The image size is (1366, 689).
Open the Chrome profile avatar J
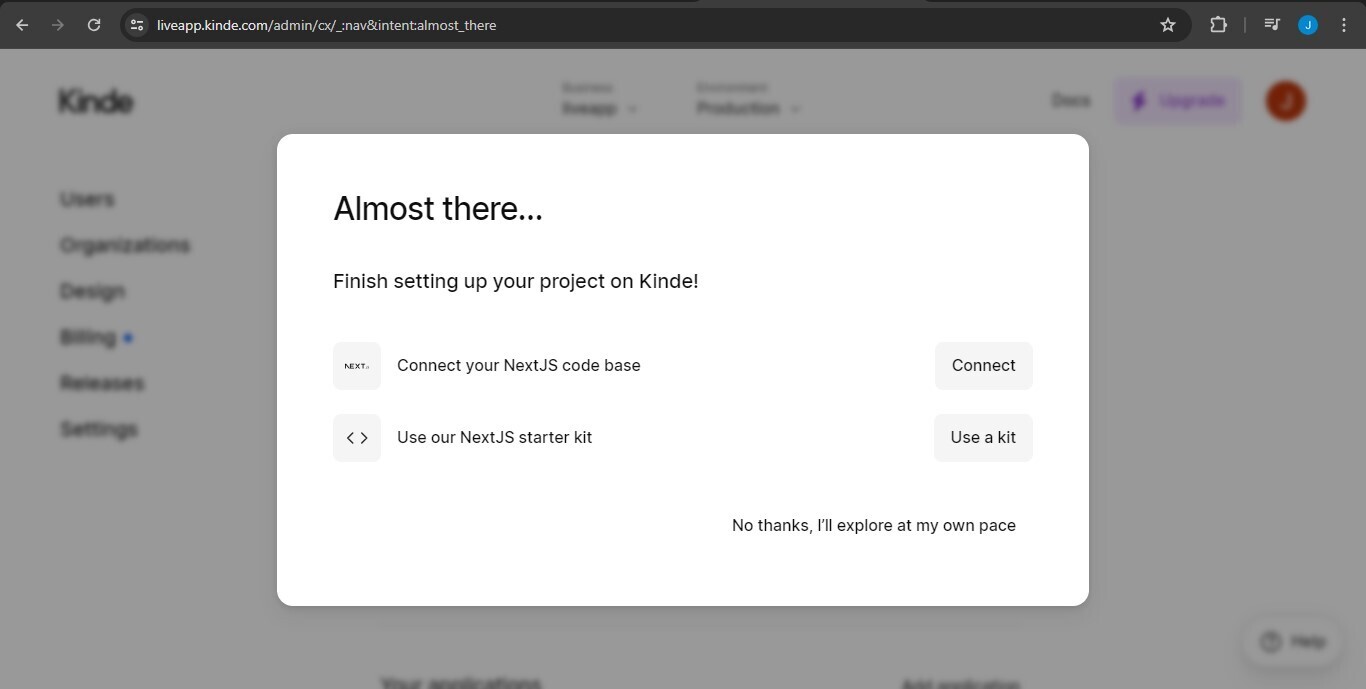pos(1308,25)
